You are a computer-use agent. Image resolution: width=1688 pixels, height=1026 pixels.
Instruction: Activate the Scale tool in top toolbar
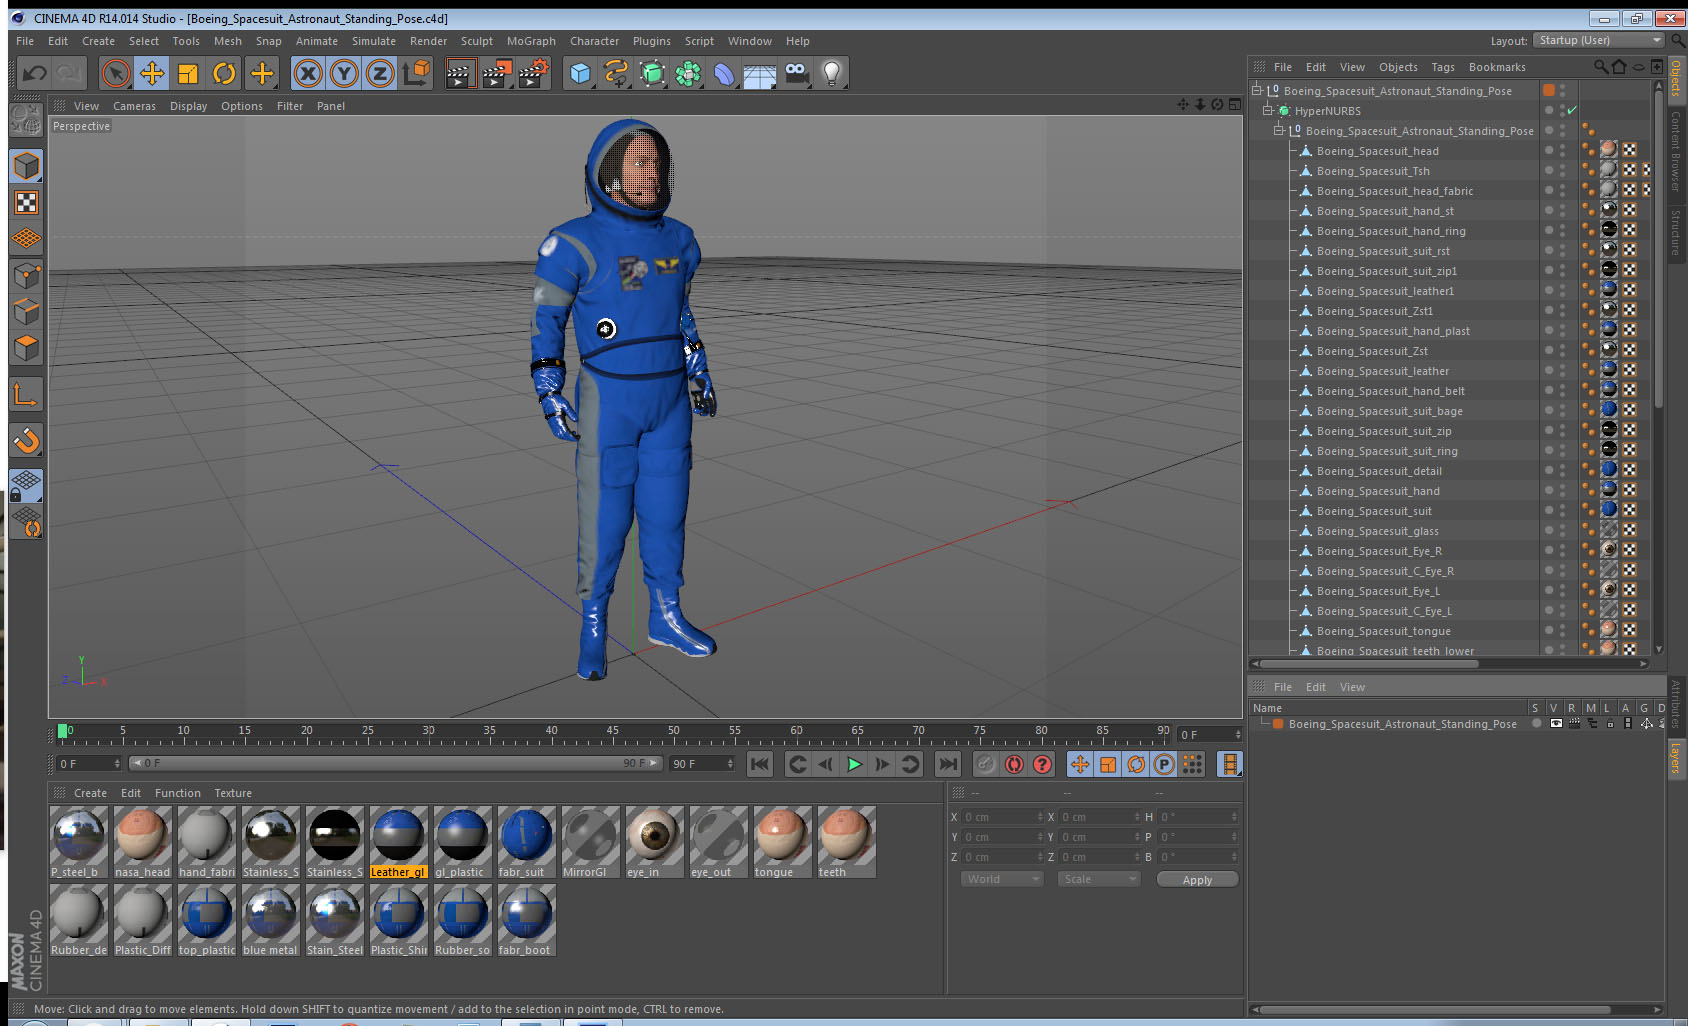pyautogui.click(x=188, y=73)
